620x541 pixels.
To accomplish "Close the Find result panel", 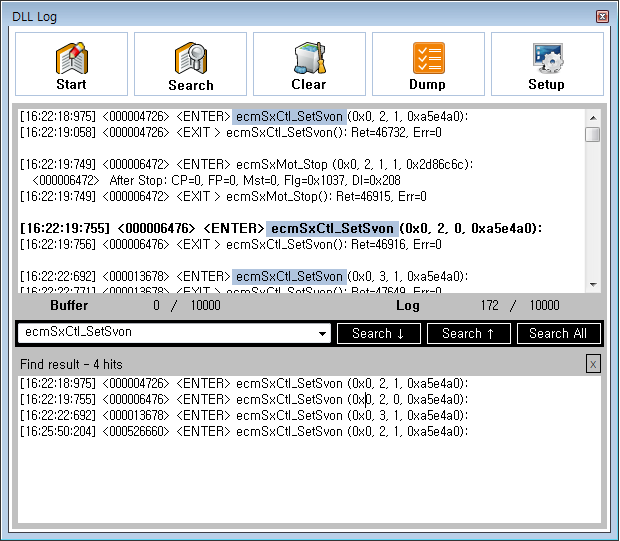I will tap(593, 365).
